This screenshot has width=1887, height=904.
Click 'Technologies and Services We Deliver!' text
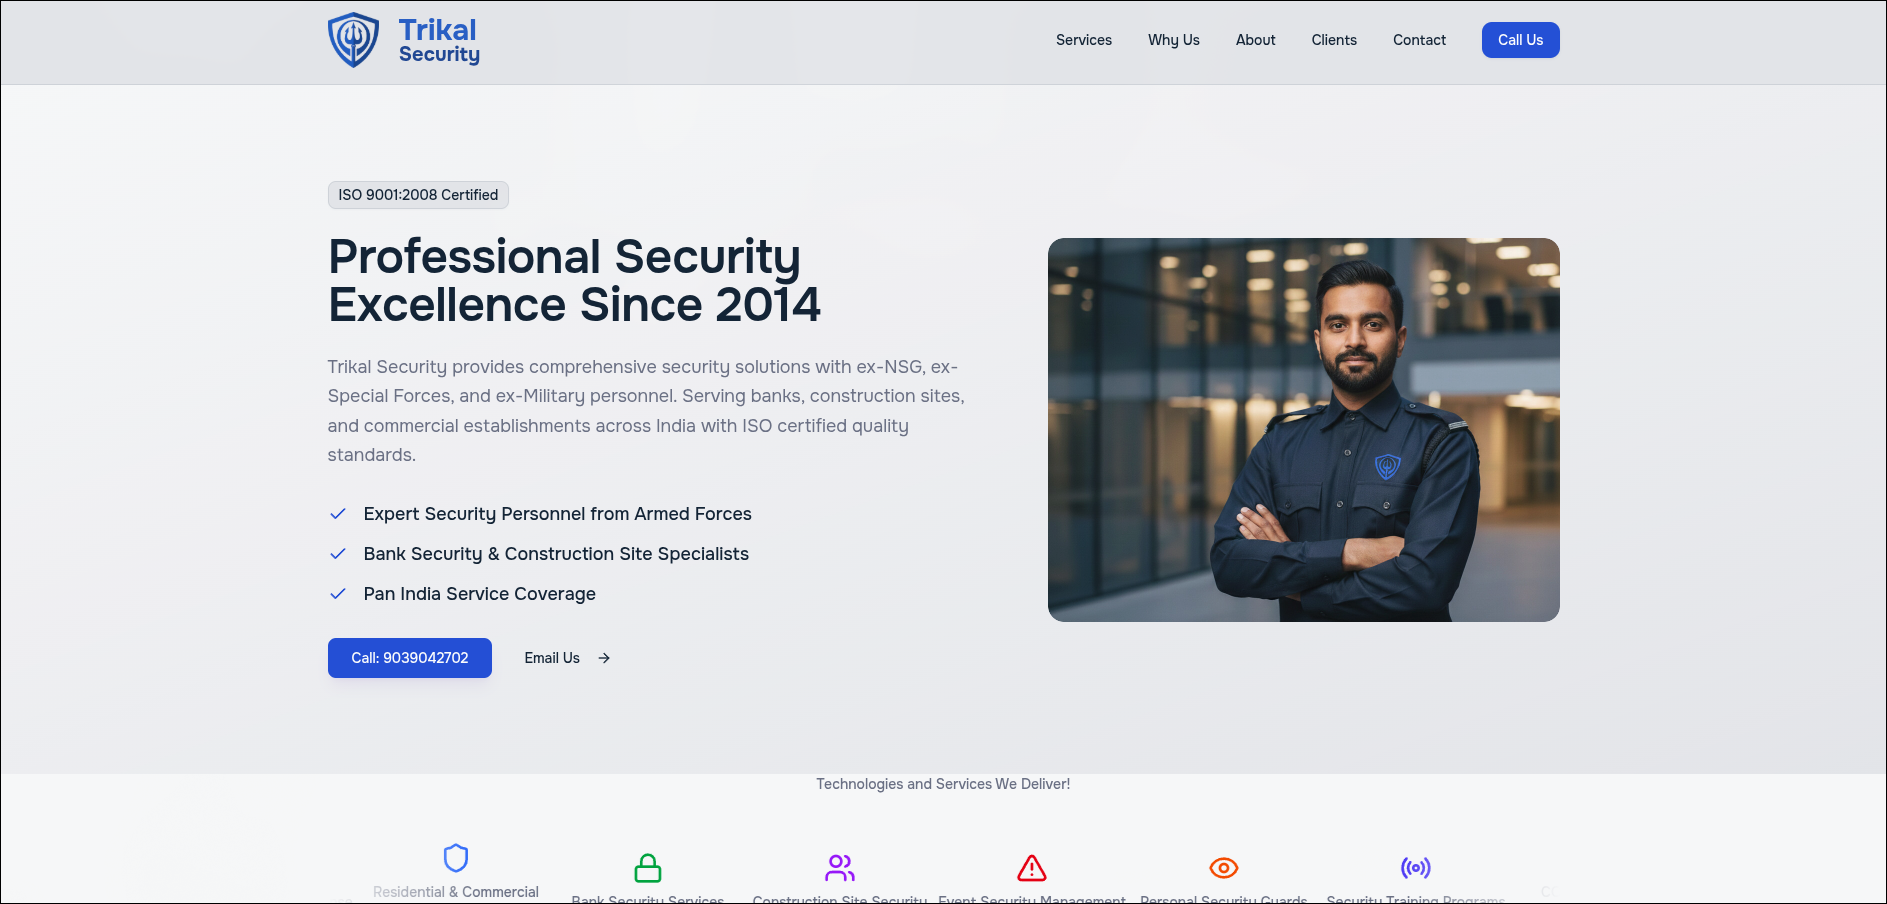(943, 784)
